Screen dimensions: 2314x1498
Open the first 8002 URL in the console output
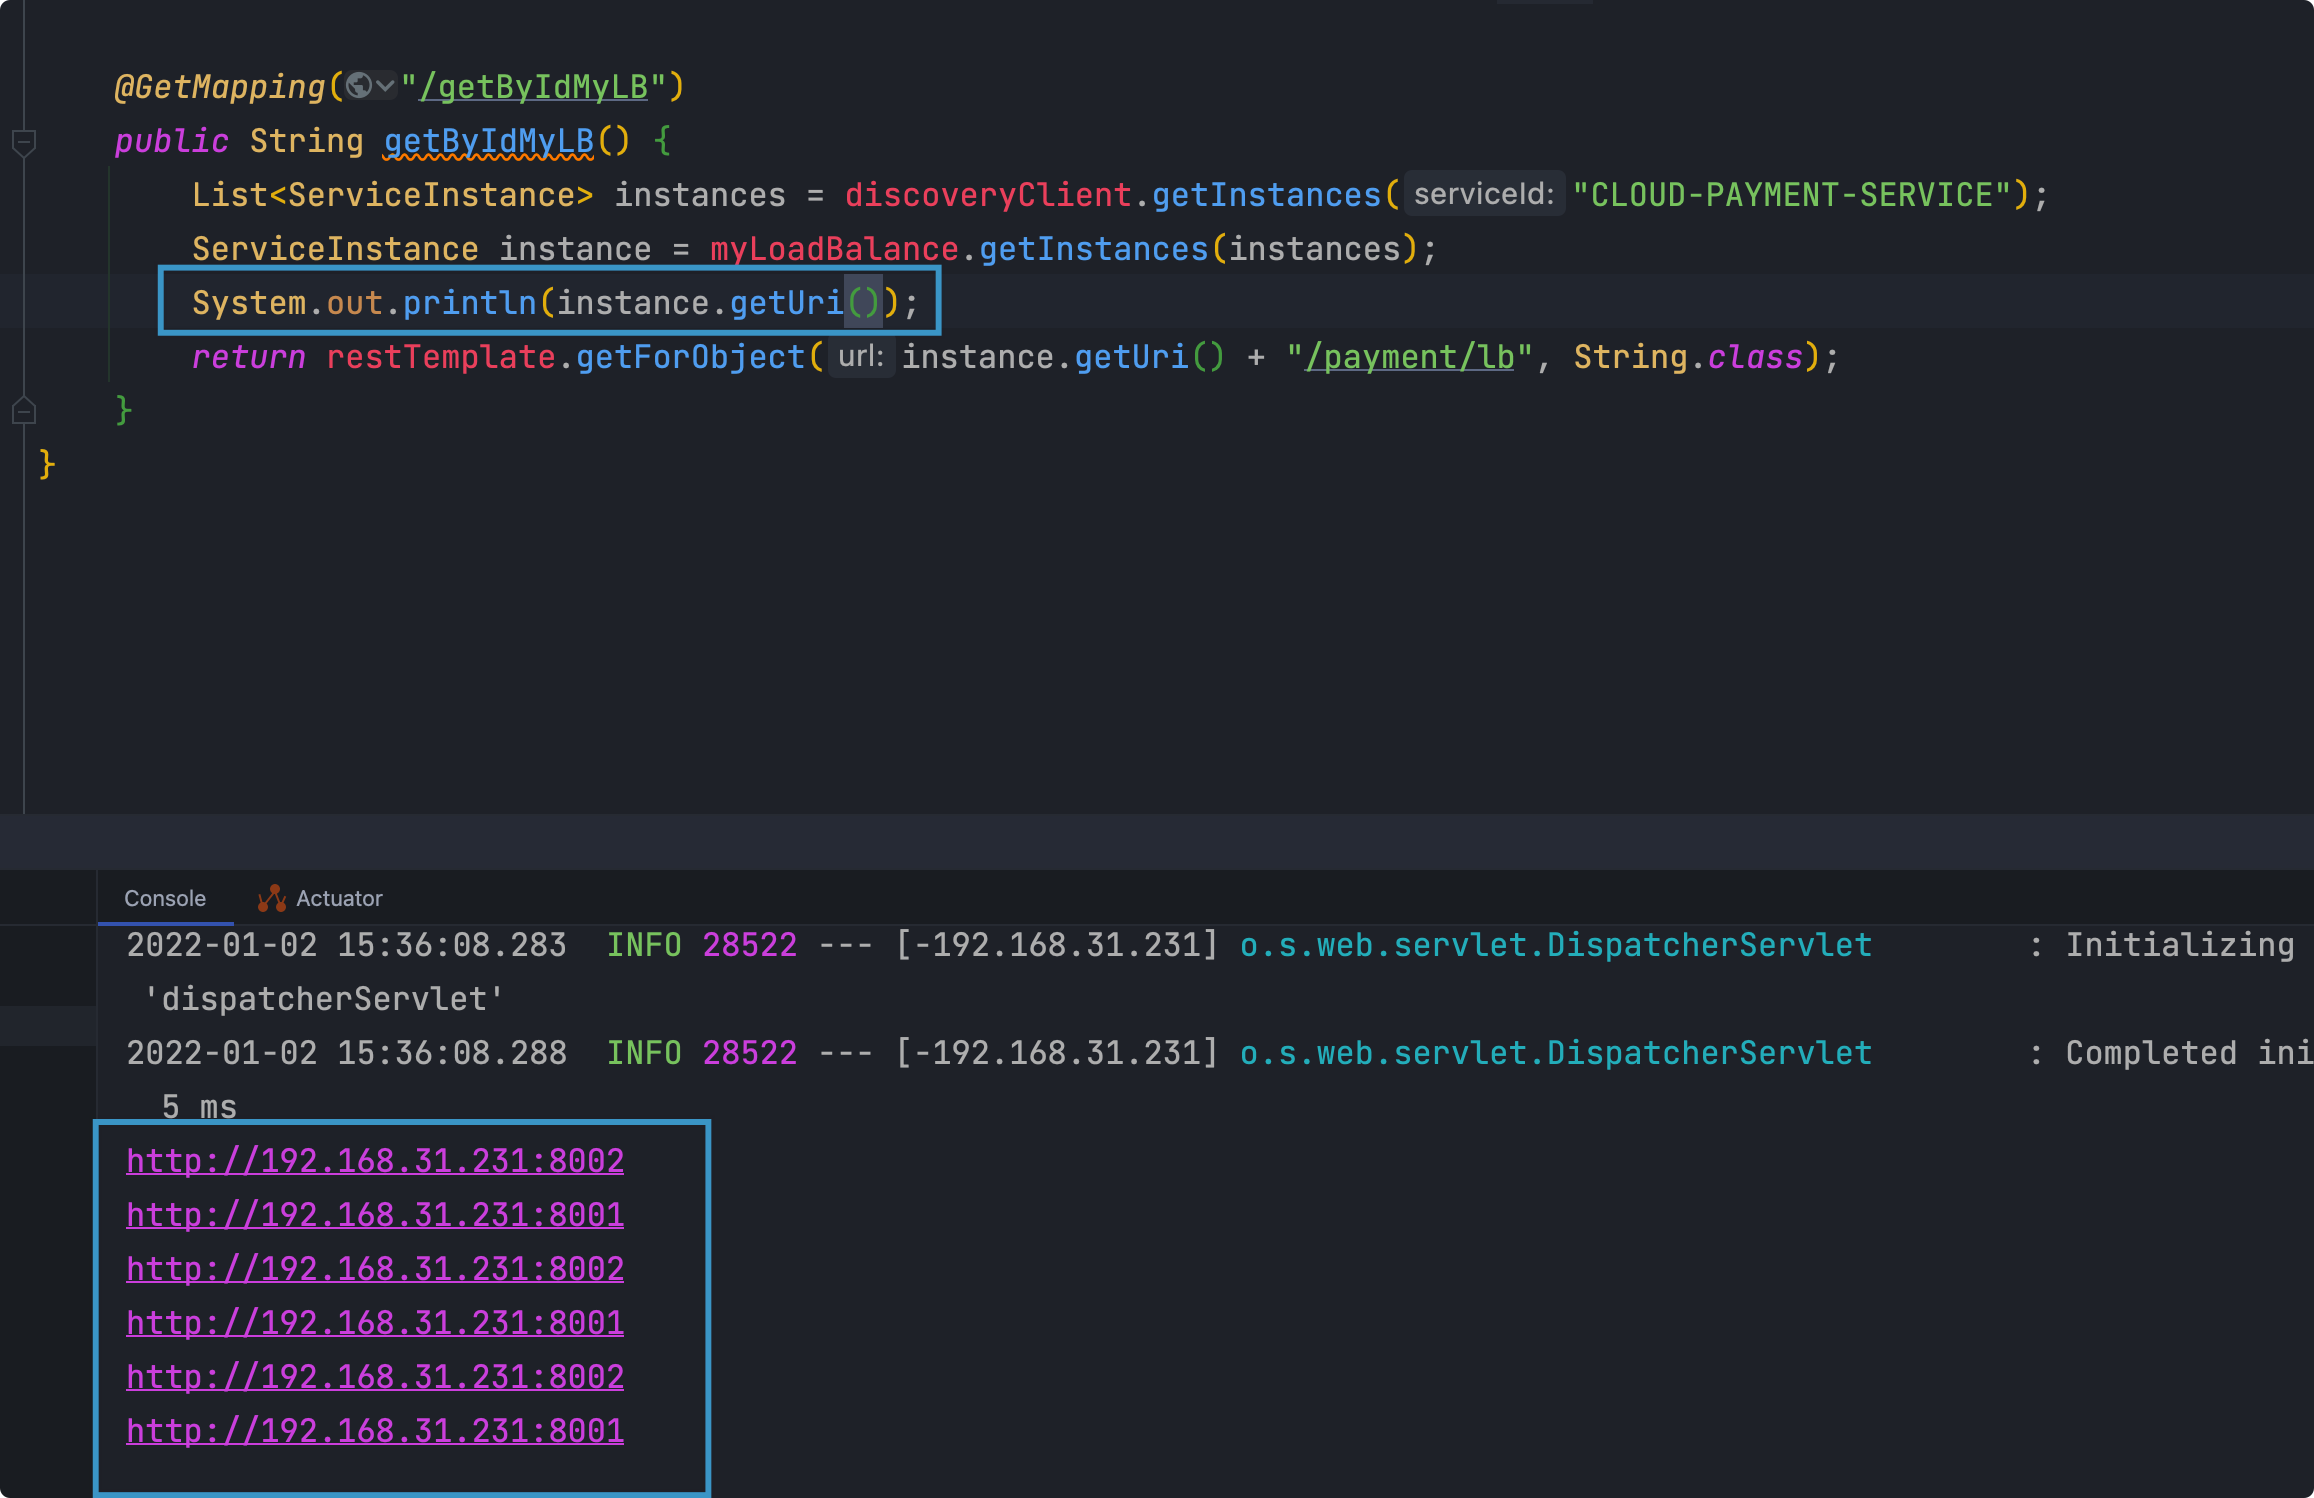point(375,1160)
